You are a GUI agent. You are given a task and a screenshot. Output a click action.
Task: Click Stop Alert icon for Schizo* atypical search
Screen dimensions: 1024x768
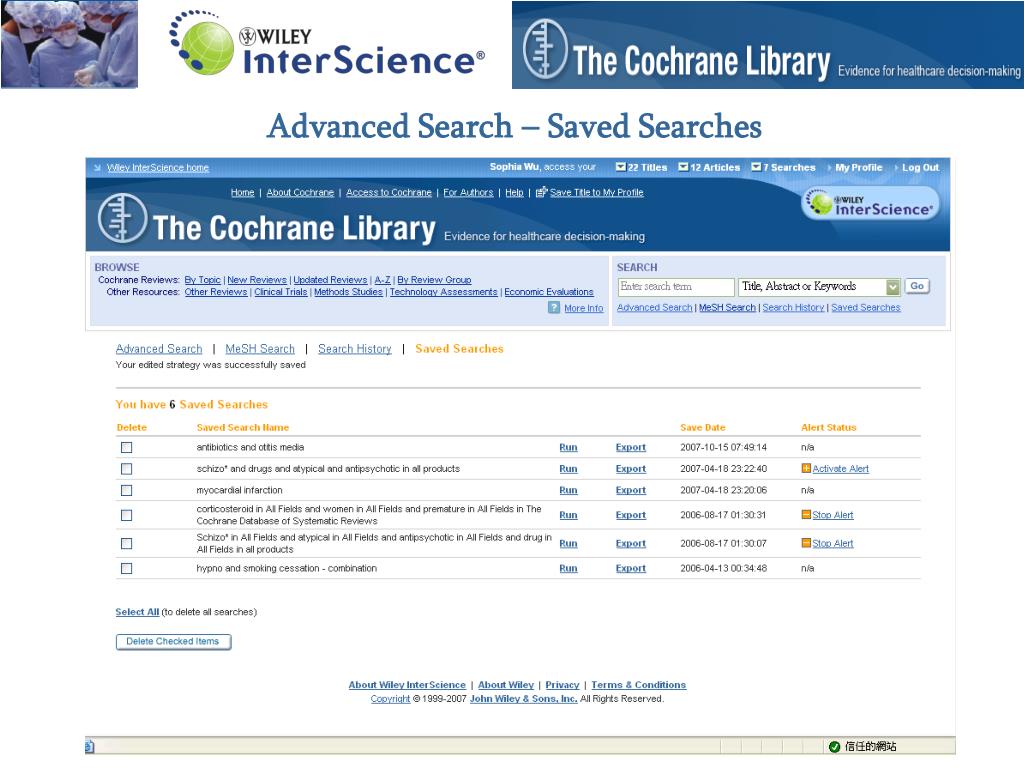tap(806, 543)
